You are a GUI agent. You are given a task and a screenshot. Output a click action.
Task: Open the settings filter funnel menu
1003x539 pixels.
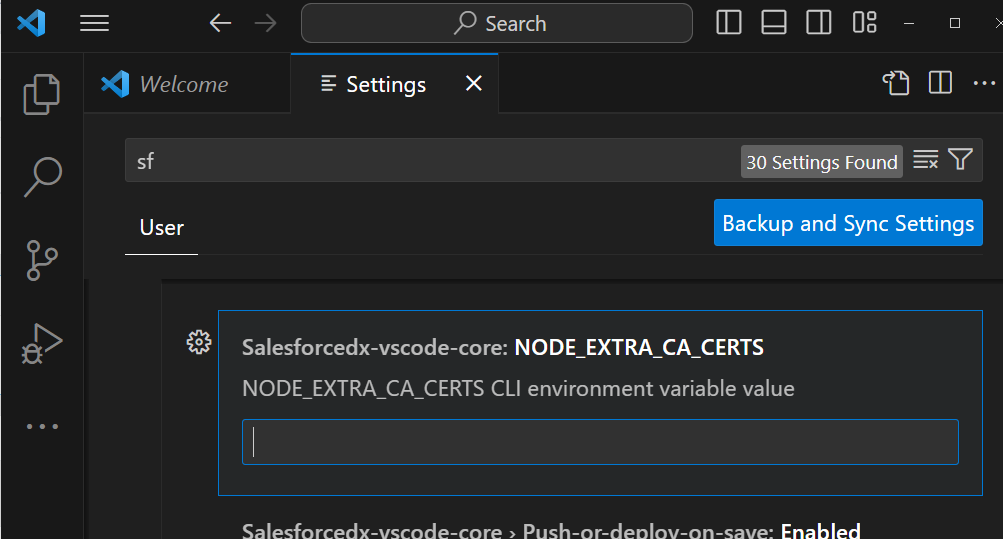pos(960,159)
